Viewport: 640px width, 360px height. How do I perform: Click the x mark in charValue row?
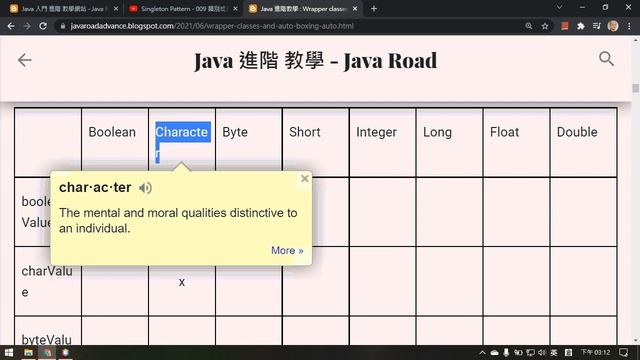point(182,282)
